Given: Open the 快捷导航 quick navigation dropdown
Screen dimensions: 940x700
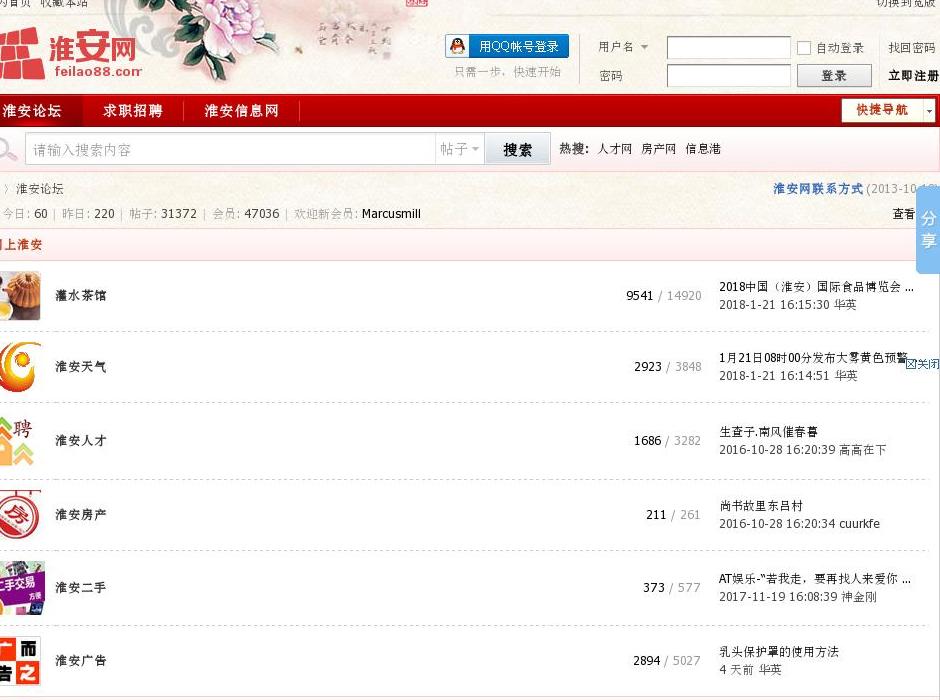Looking at the screenshot, I should pos(885,111).
